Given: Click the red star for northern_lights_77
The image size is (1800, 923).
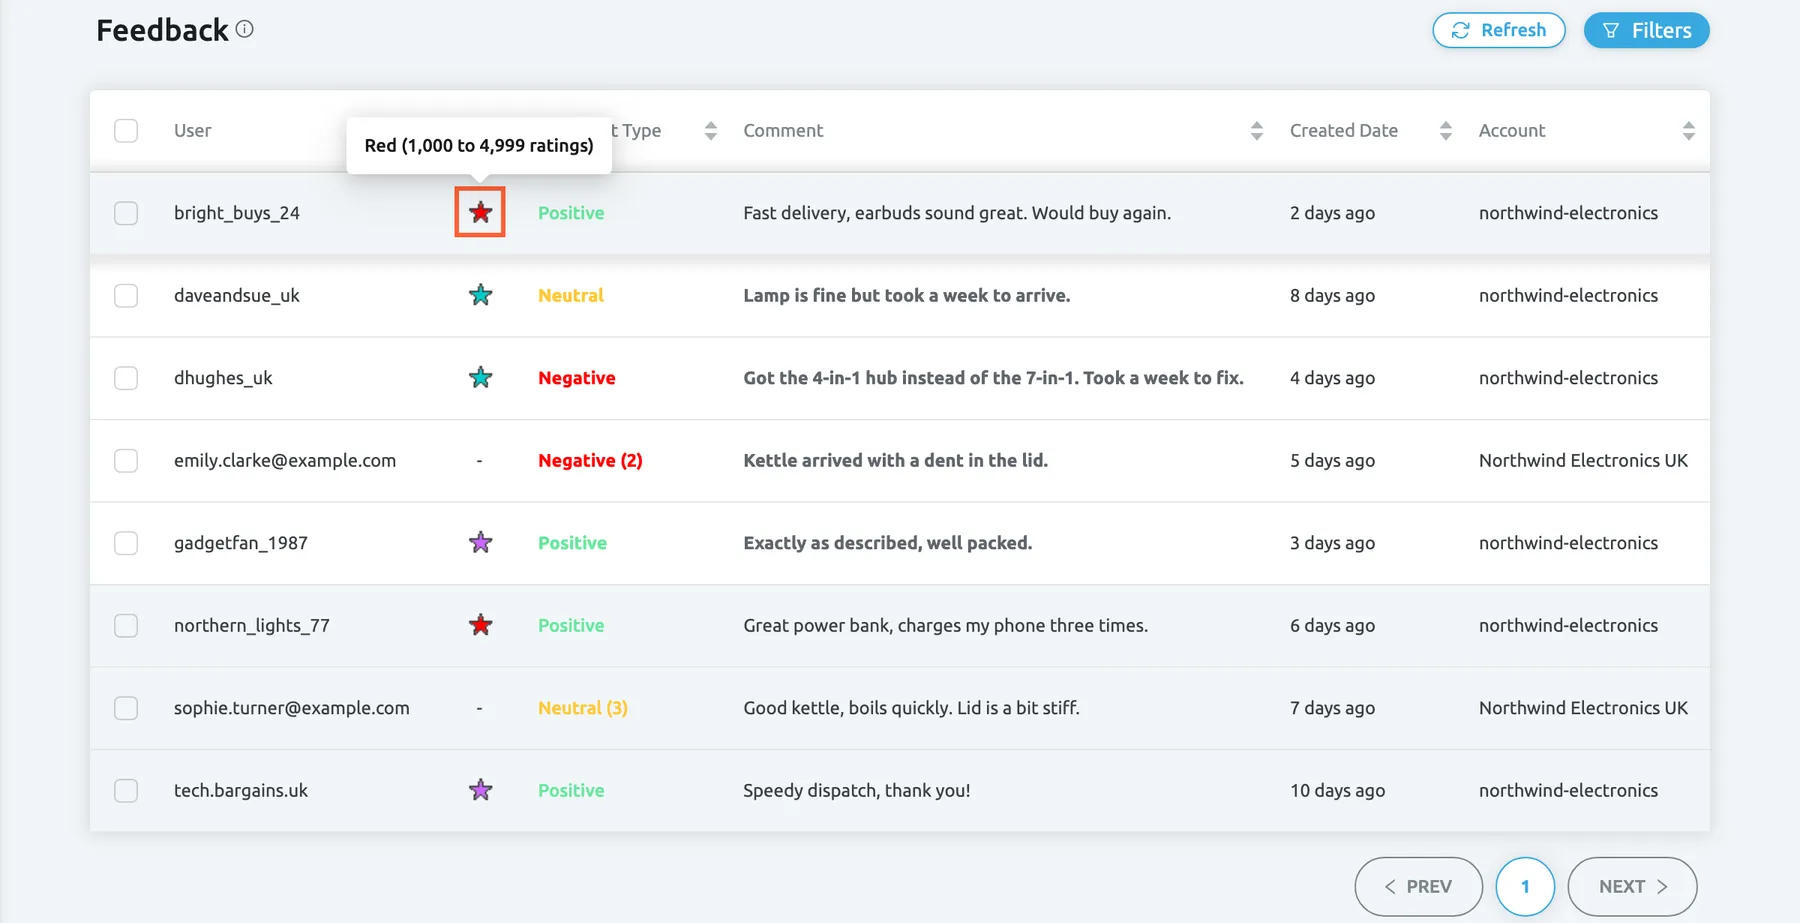Looking at the screenshot, I should pos(480,625).
